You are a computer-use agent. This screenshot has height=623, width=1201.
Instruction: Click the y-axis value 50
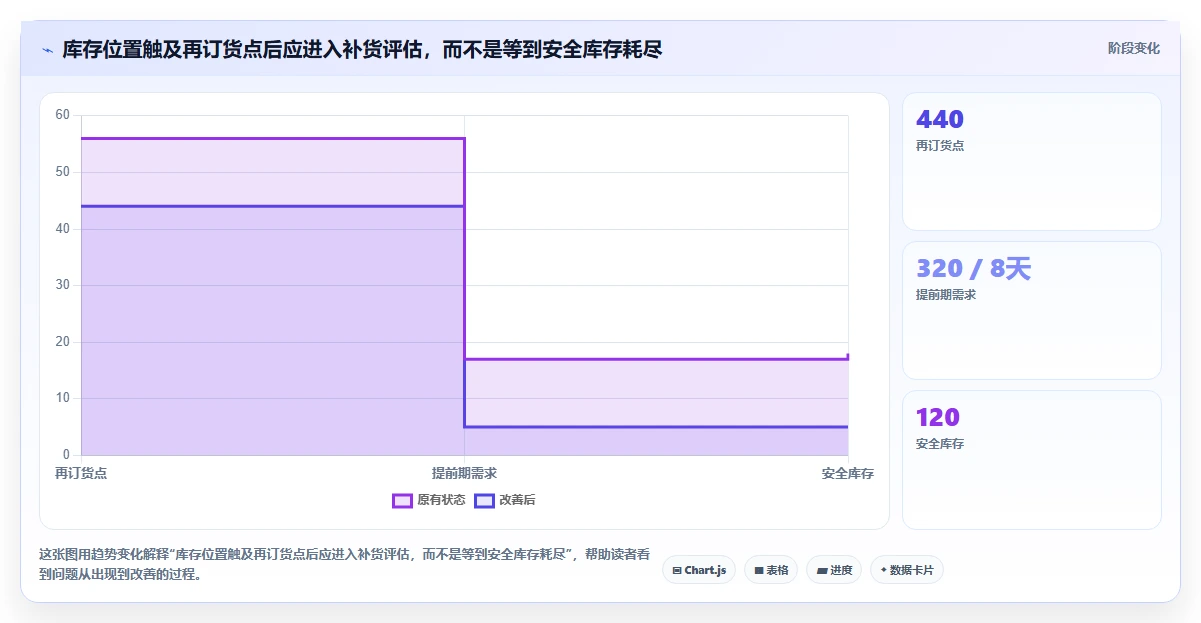[x=63, y=172]
